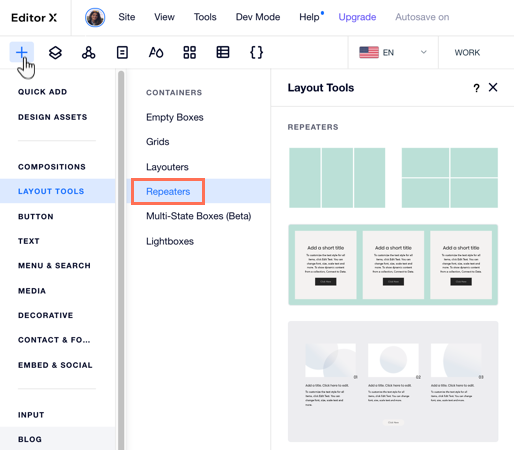Select the Embed & Social category
Screen dimensions: 514x450
(55, 365)
